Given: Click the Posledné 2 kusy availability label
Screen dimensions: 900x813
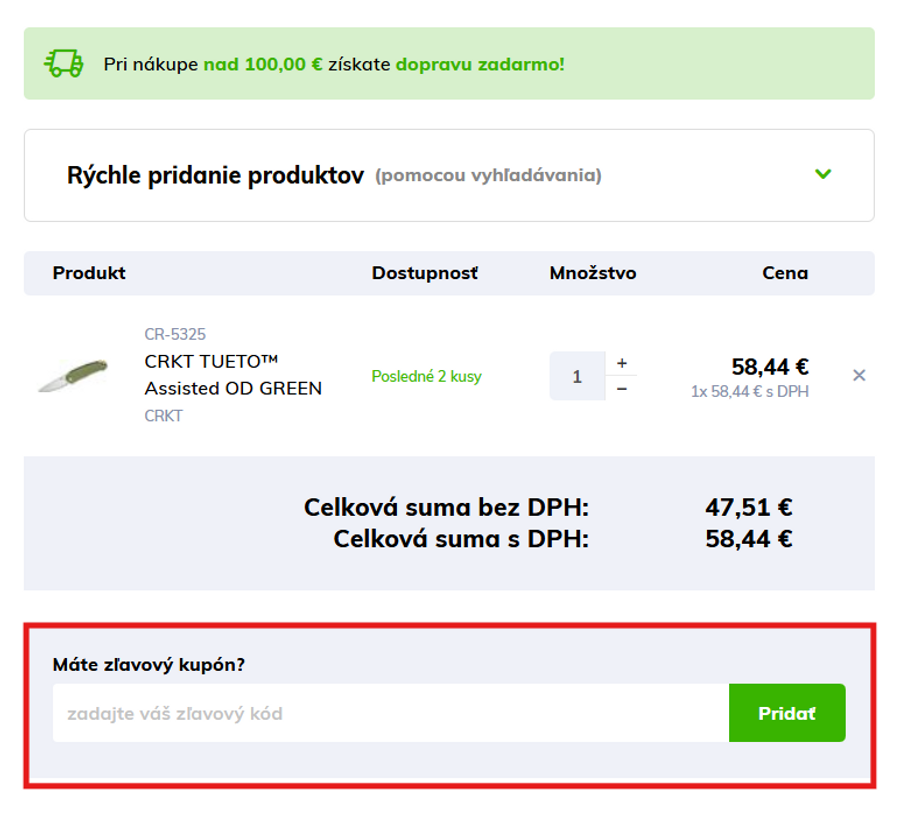Looking at the screenshot, I should [426, 376].
